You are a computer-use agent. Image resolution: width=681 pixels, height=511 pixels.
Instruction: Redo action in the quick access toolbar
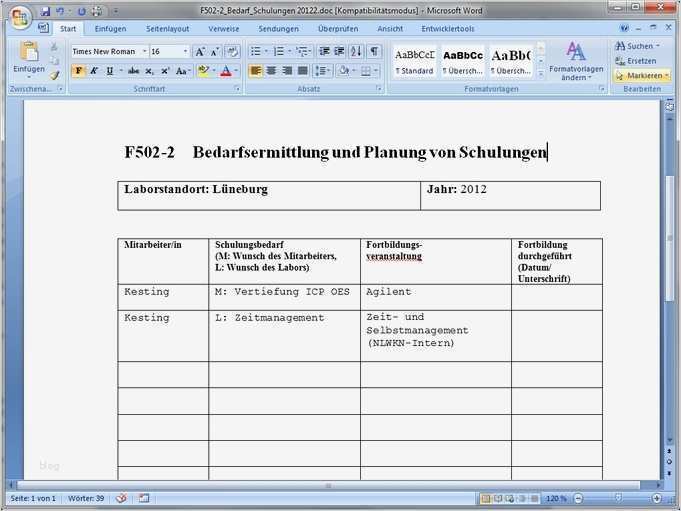tap(81, 11)
